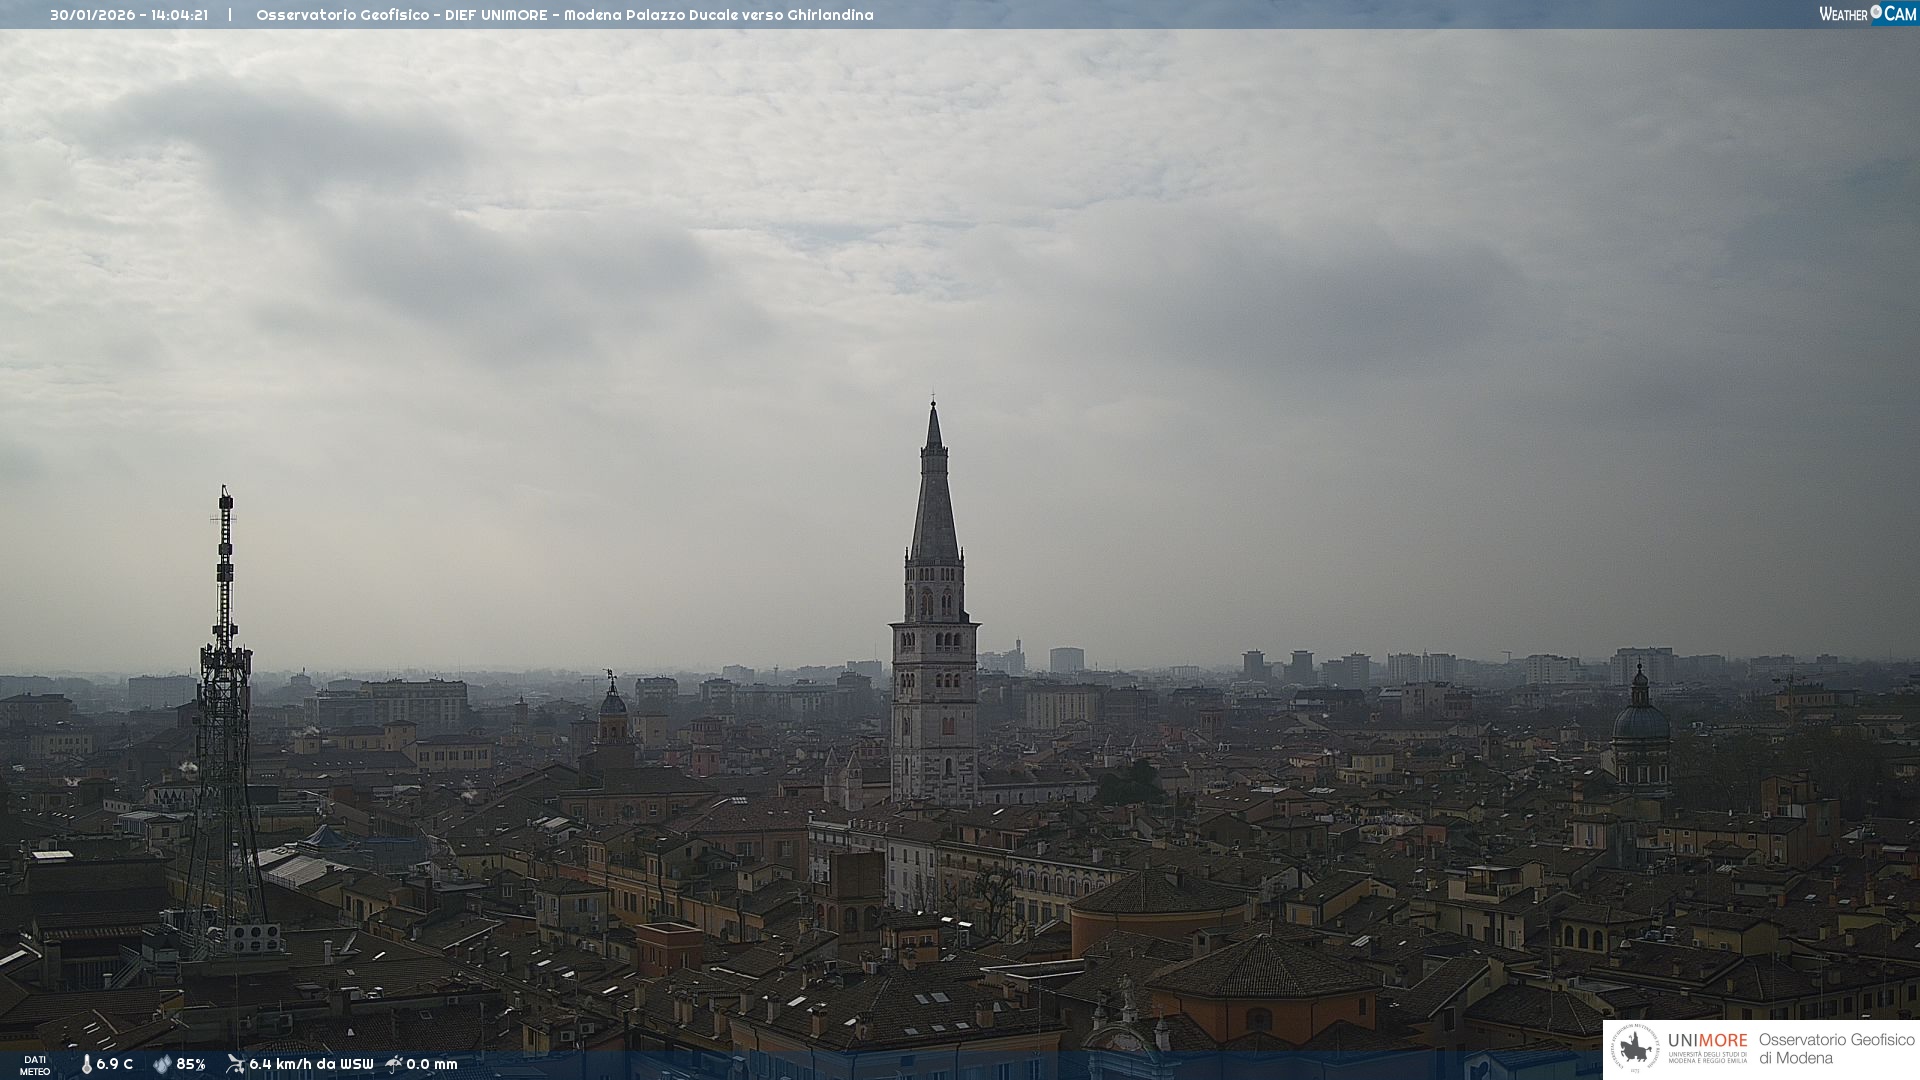The height and width of the screenshot is (1080, 1920).
Task: Click the 6.4 km/h da WSW reading
Action: (x=311, y=1064)
